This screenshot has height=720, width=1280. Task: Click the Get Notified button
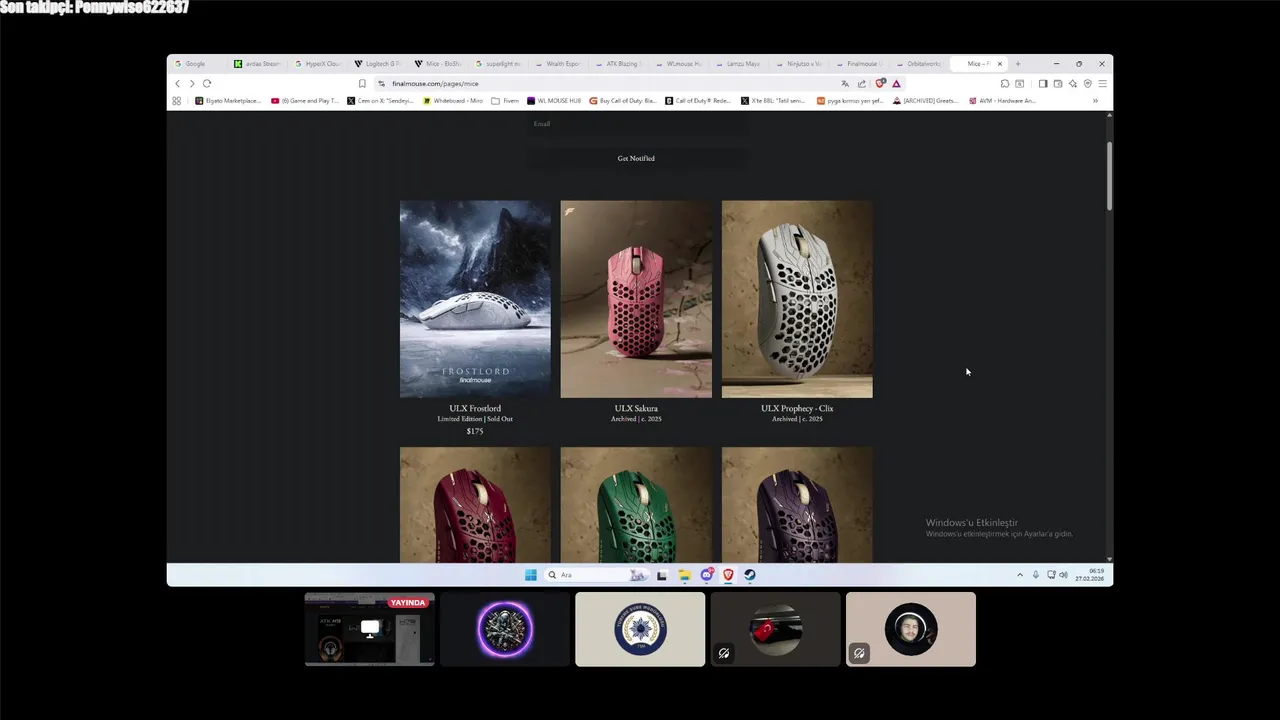636,158
